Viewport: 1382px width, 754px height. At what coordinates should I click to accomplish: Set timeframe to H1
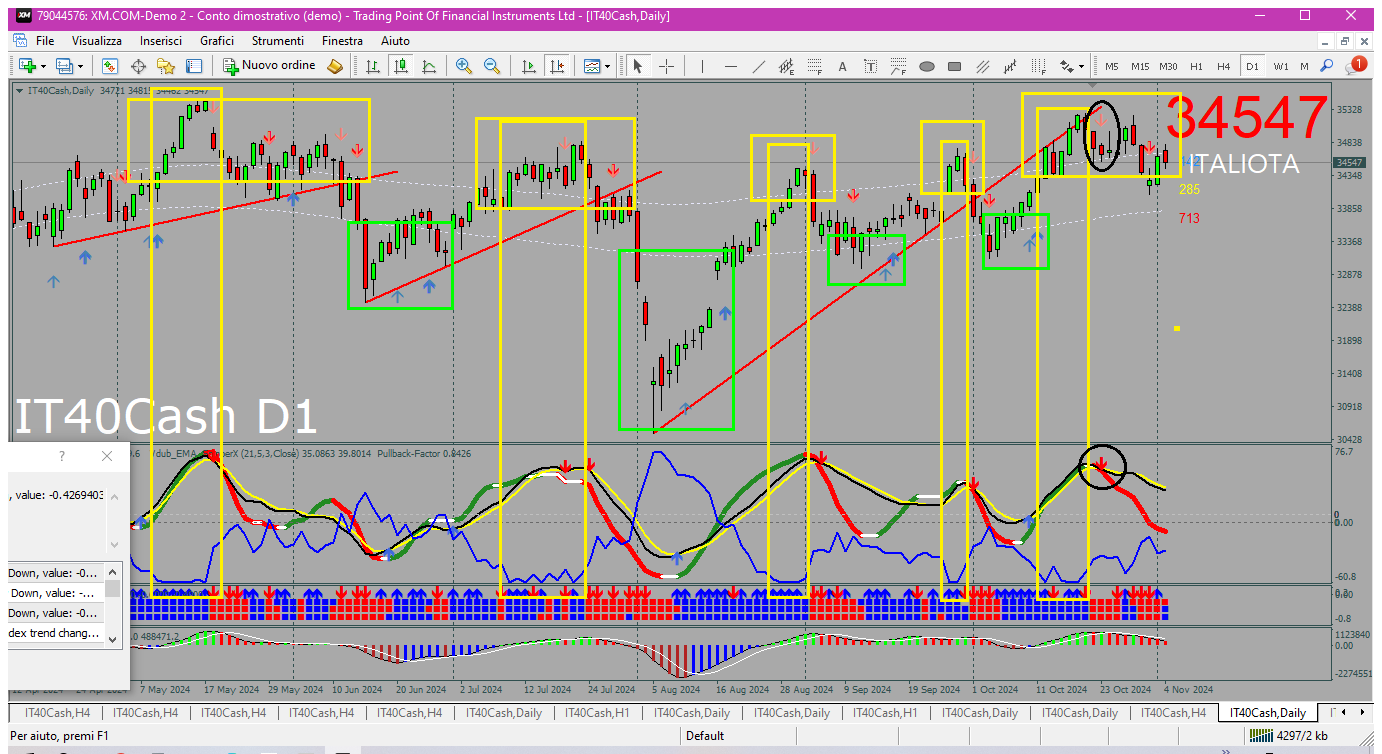tap(1196, 66)
